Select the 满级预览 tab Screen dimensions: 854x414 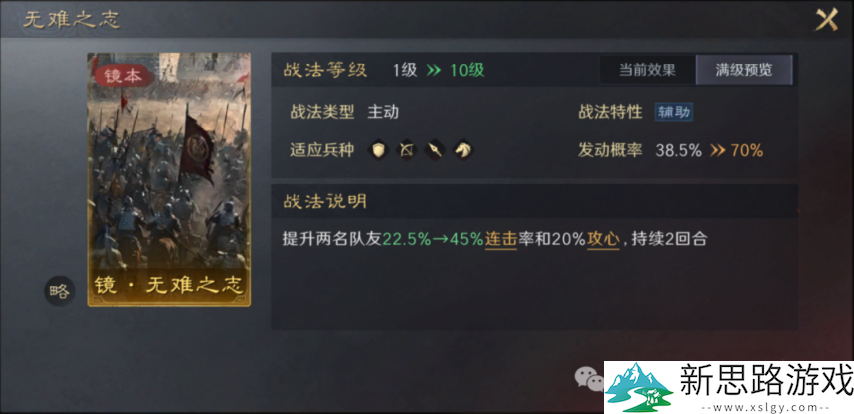point(744,70)
